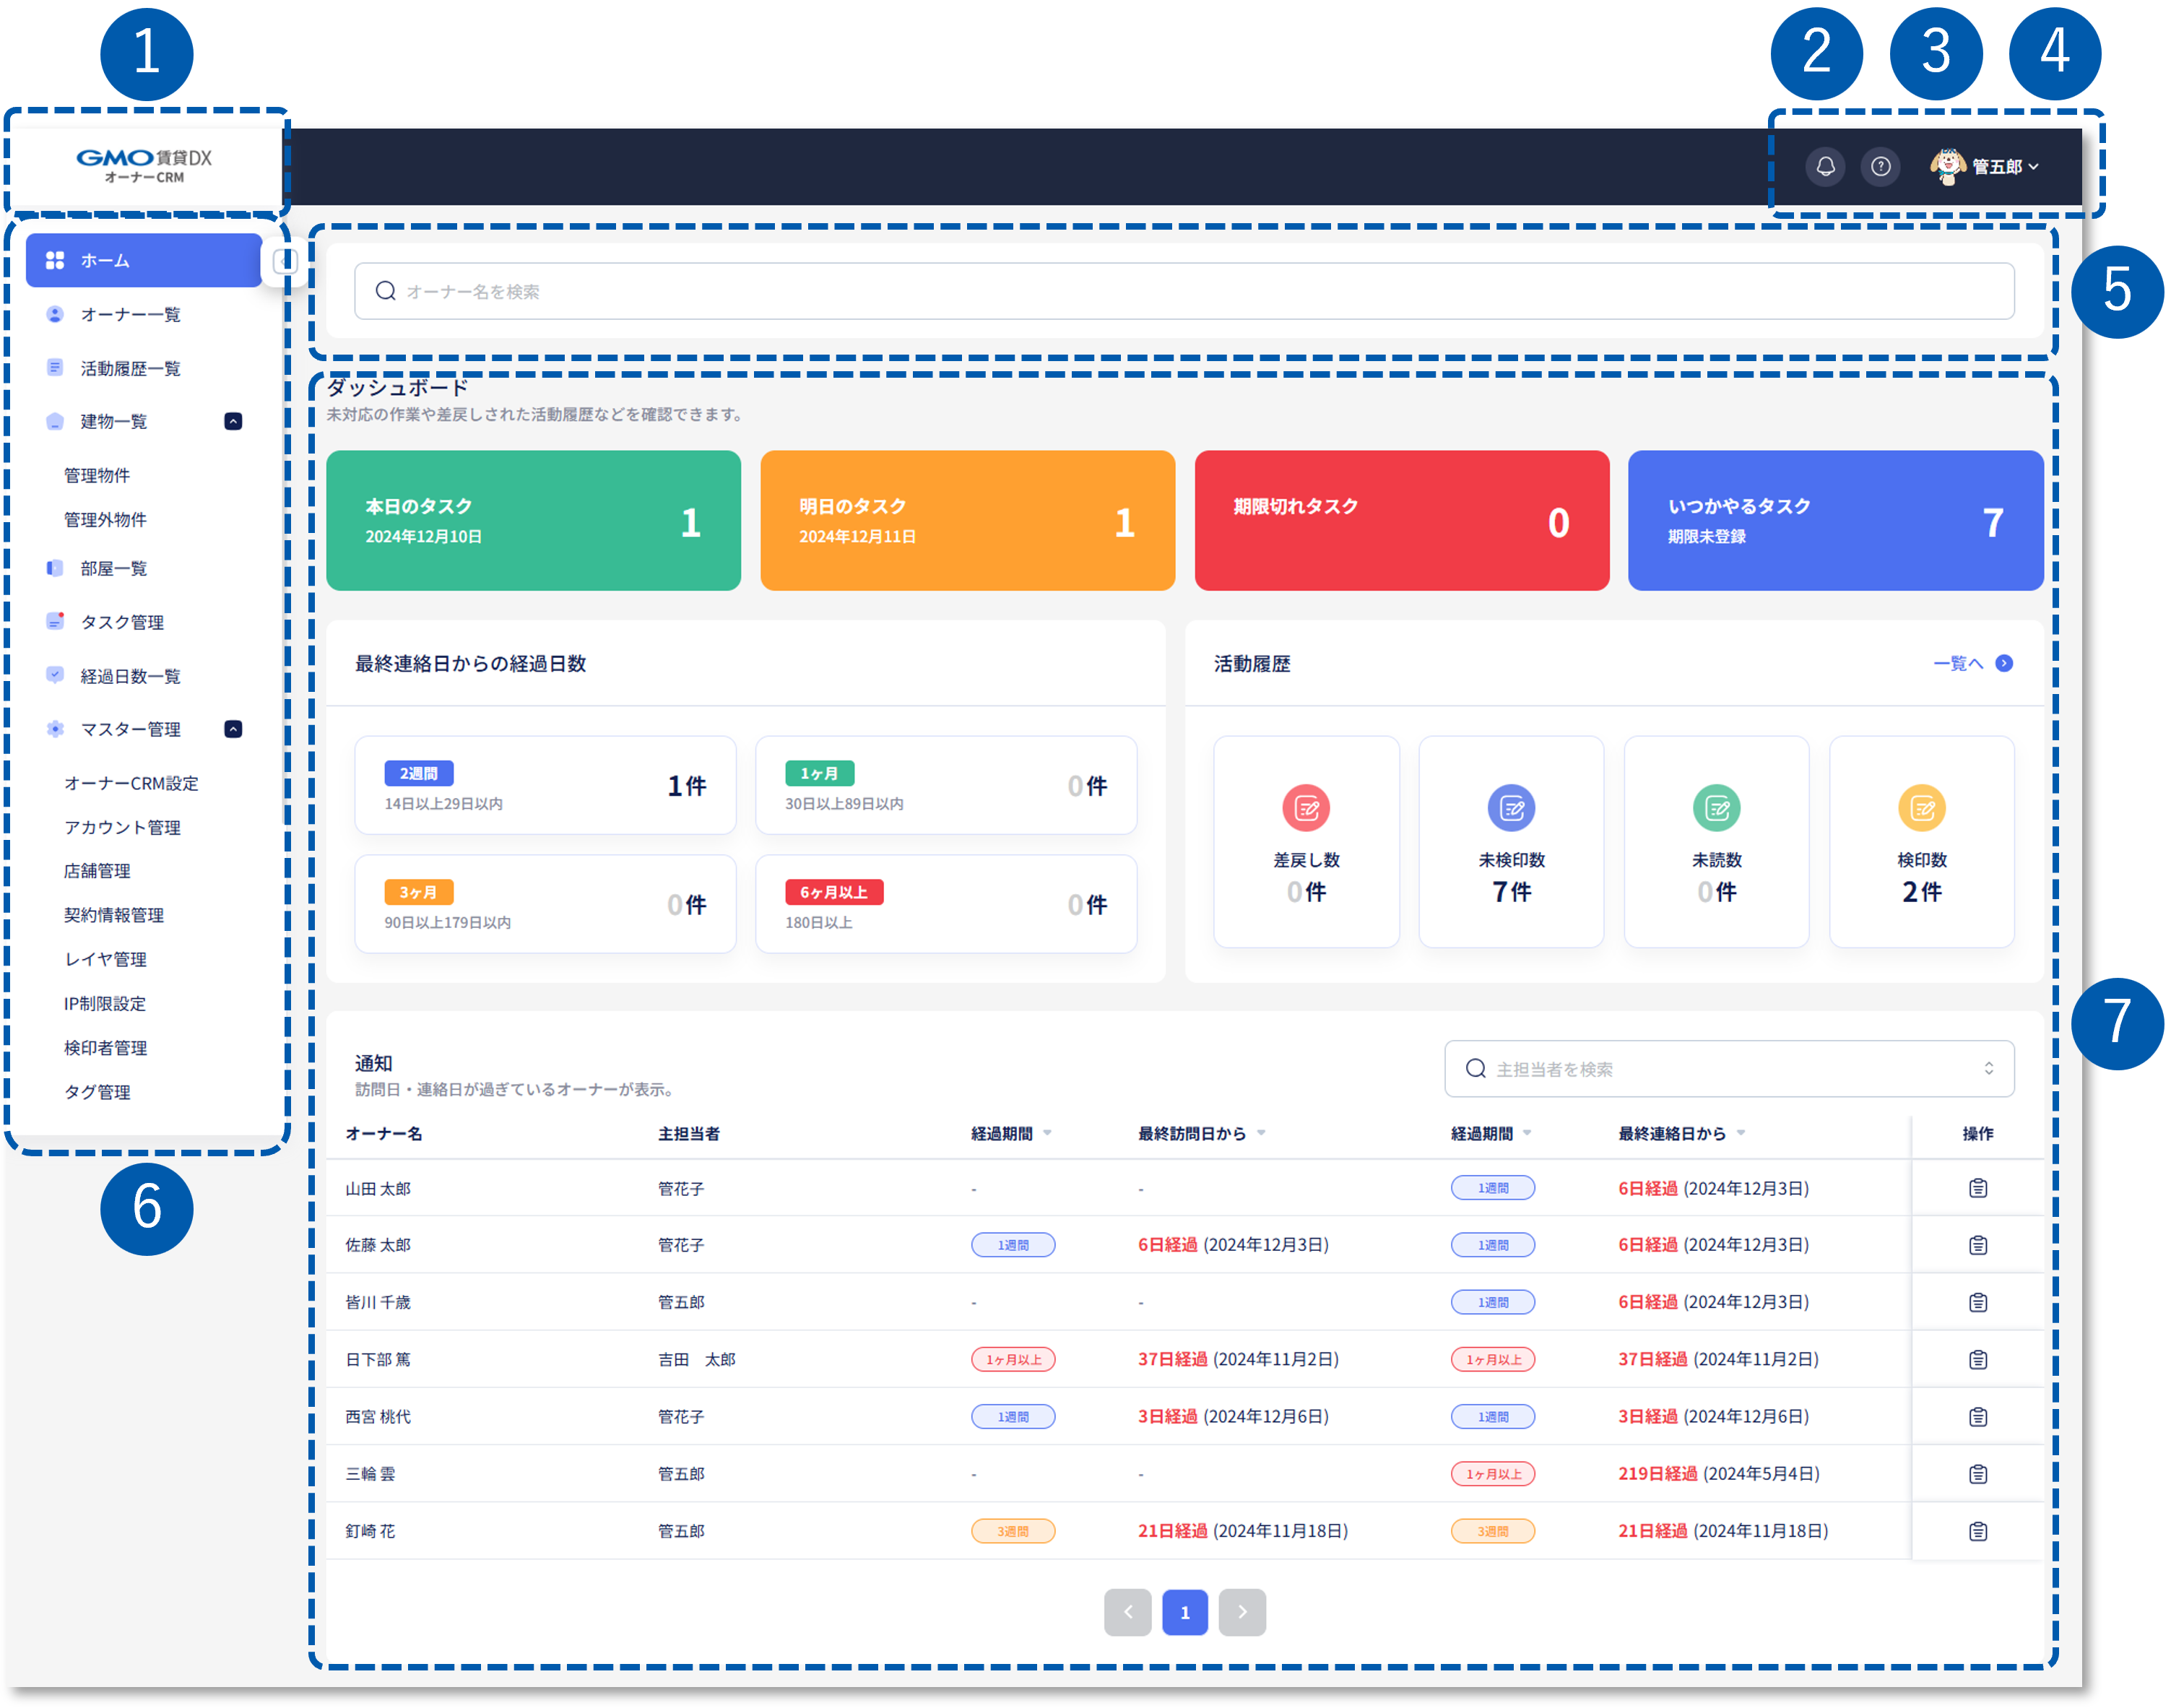This screenshot has width=2171, height=1708.
Task: Click the 219日経過 text
Action: (1657, 1473)
